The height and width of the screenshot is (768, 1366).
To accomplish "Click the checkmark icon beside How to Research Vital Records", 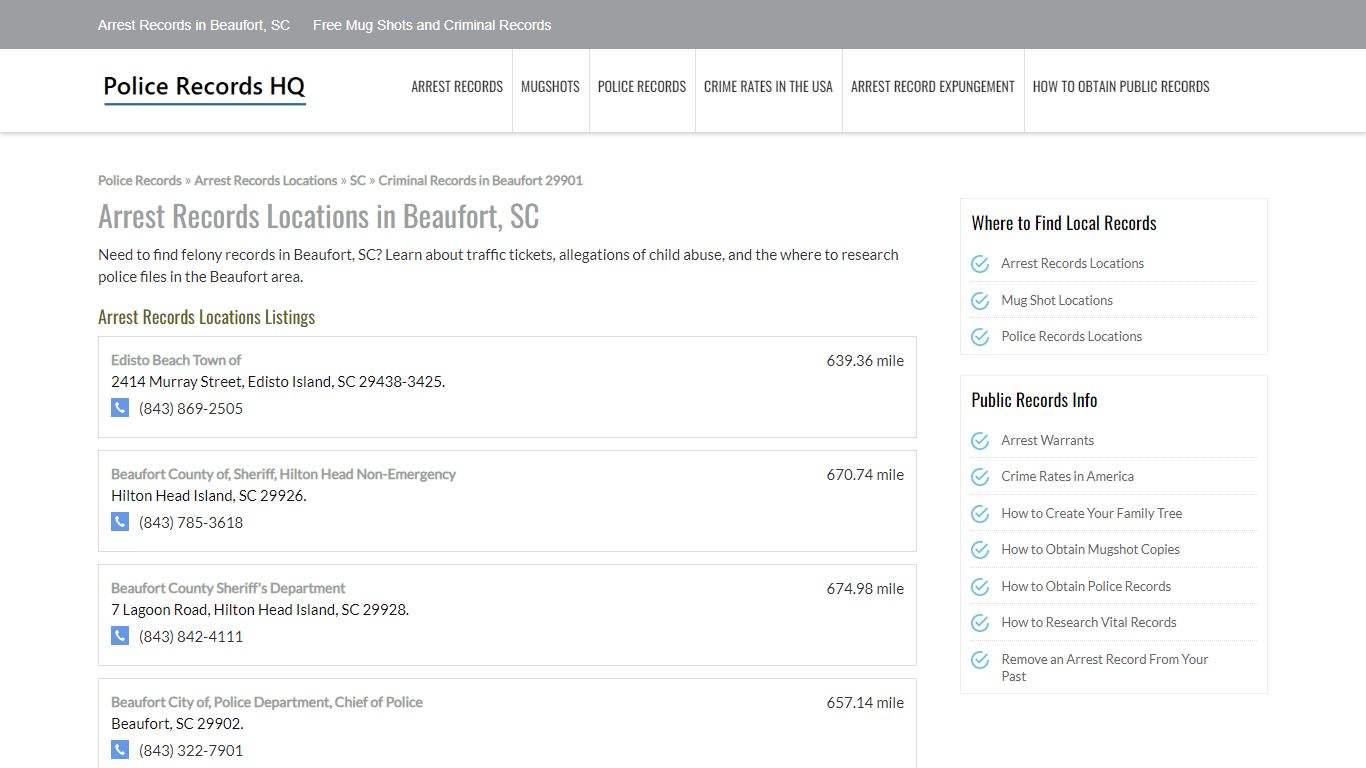I will pyautogui.click(x=980, y=623).
